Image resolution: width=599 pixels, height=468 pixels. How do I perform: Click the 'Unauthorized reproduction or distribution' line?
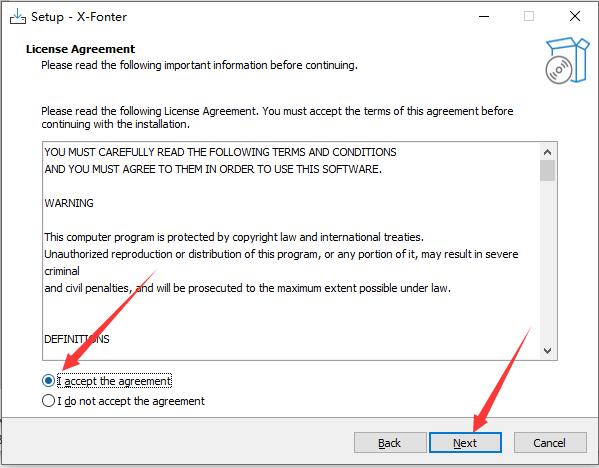(281, 254)
